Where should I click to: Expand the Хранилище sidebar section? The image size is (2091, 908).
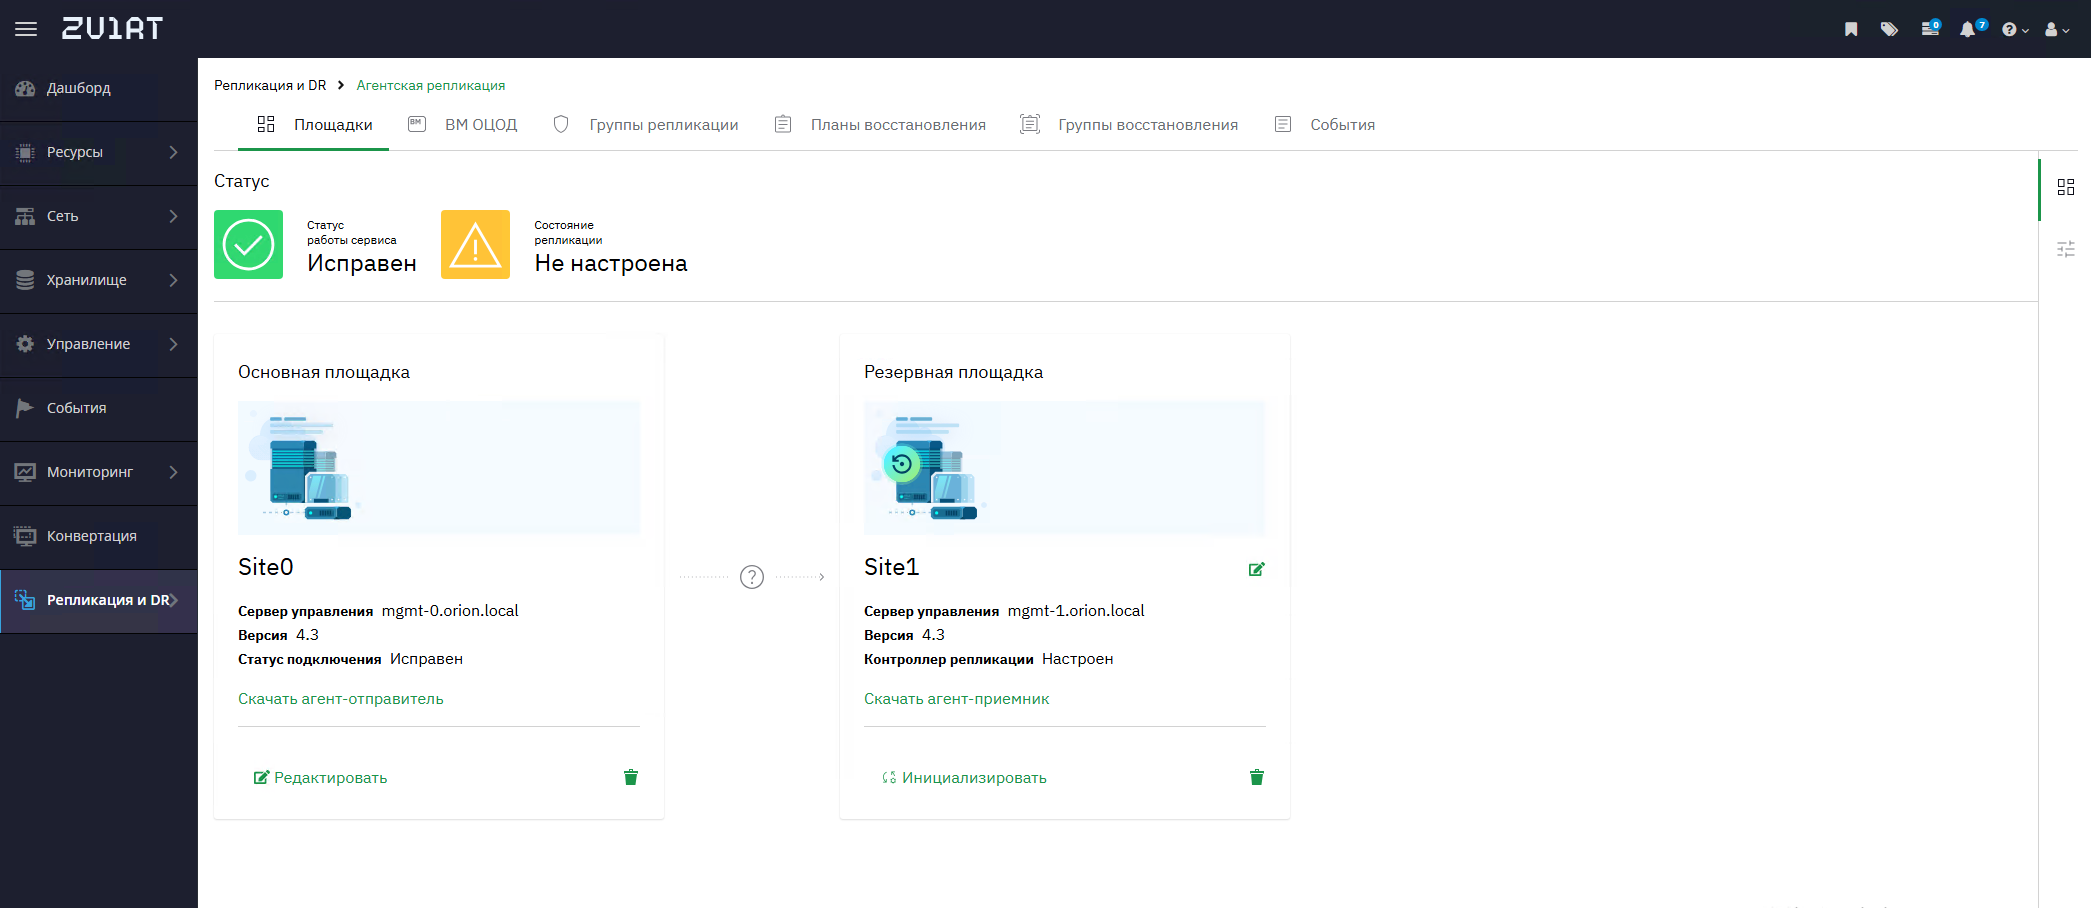click(98, 280)
